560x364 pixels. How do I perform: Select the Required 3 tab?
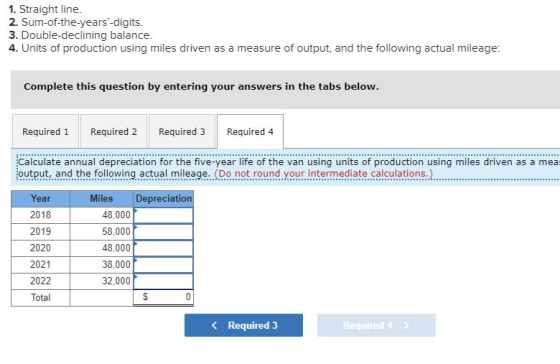click(x=182, y=131)
